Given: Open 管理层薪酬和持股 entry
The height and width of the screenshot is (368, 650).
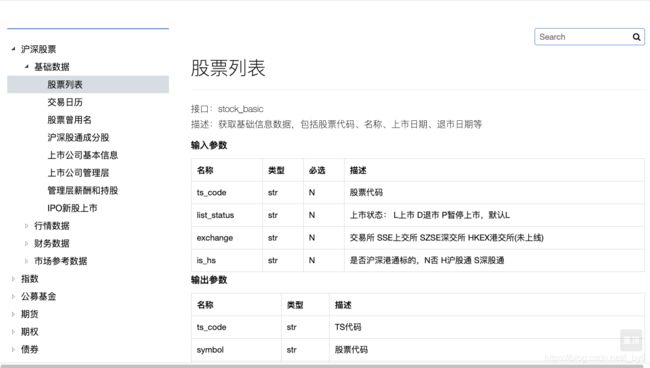Looking at the screenshot, I should pyautogui.click(x=82, y=191).
